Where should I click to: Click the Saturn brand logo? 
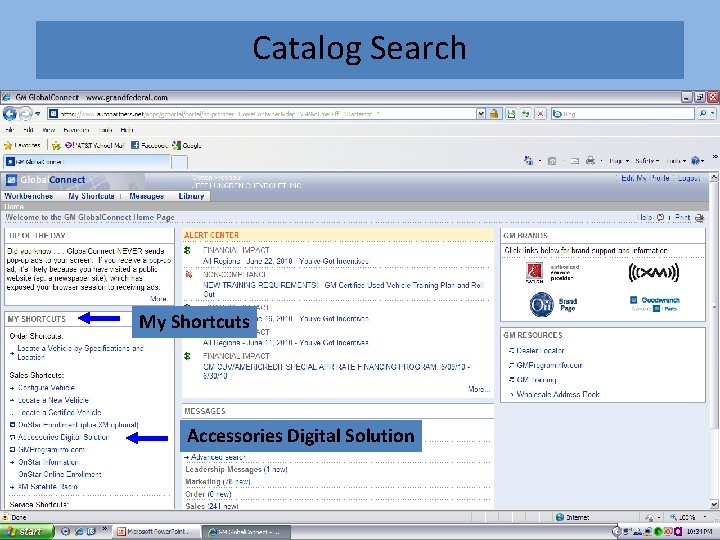[535, 273]
